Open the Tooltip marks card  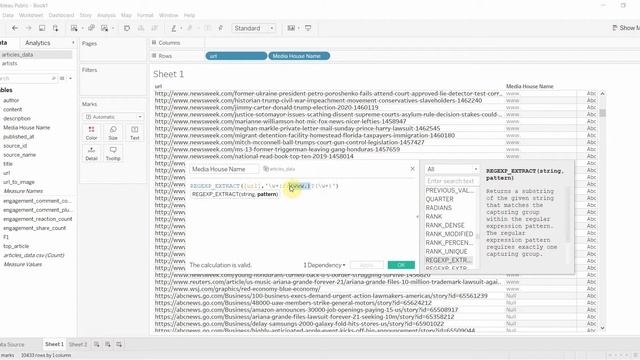pyautogui.click(x=113, y=153)
